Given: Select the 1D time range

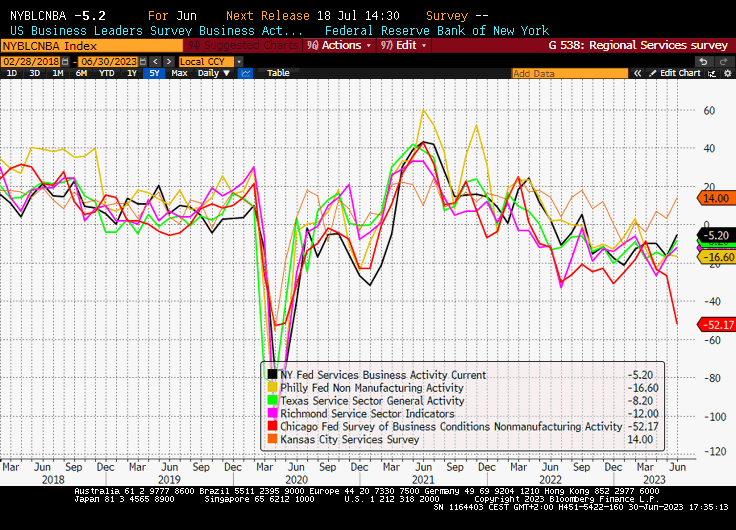Looking at the screenshot, I should [11, 73].
